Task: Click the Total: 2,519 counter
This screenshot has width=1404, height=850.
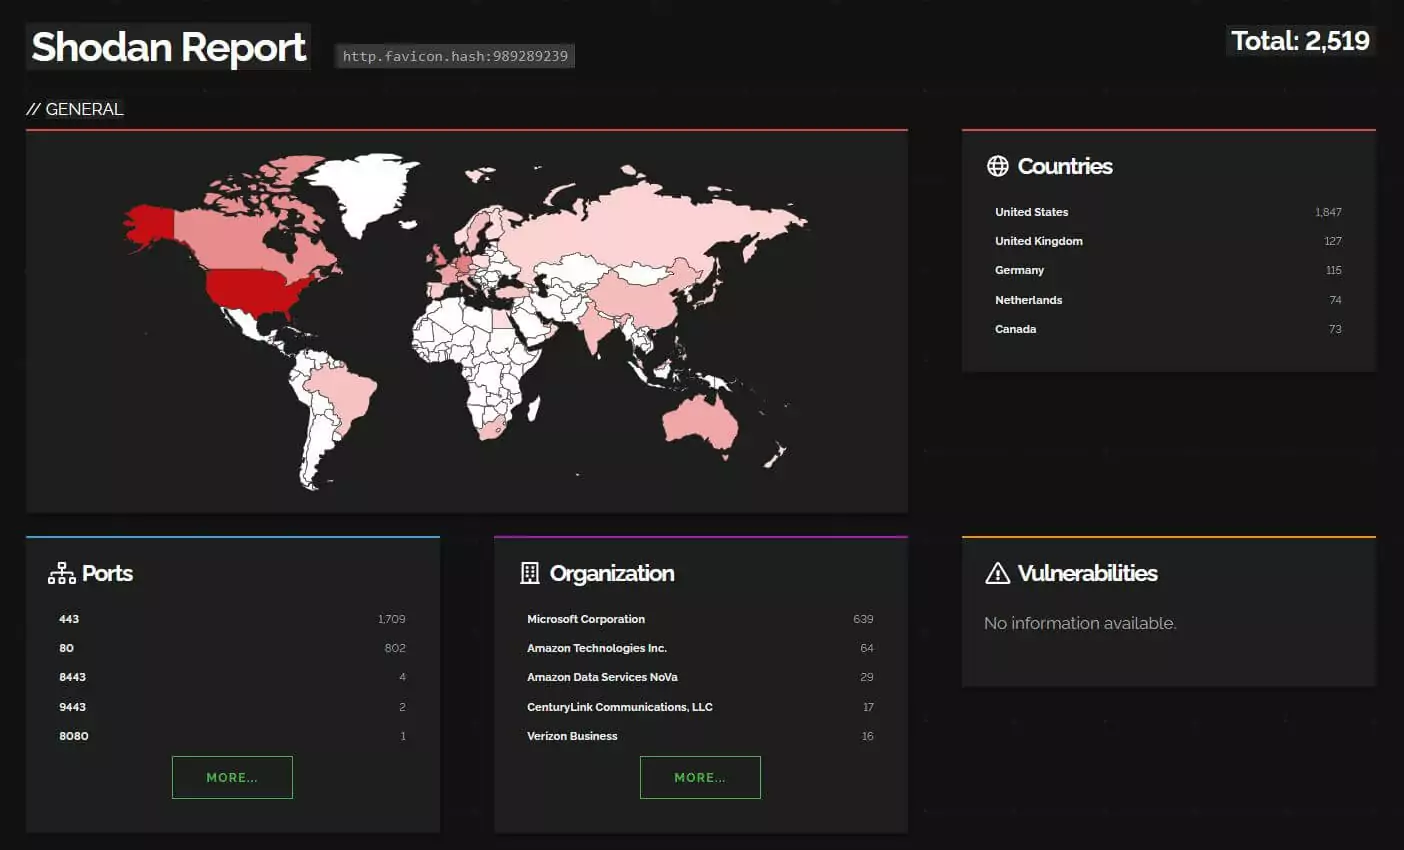Action: point(1300,41)
